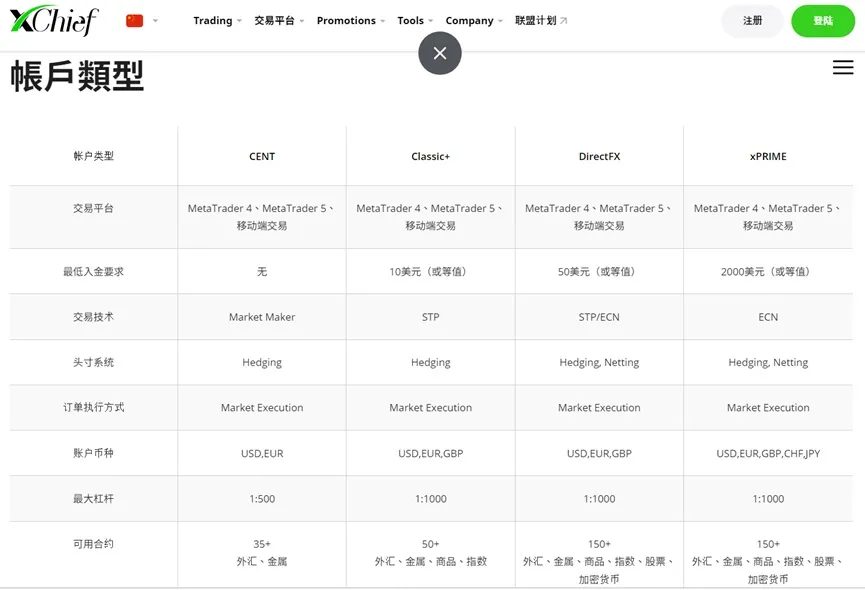This screenshot has height=590, width=865.
Task: Close the overlay with the round X button
Action: tap(440, 53)
